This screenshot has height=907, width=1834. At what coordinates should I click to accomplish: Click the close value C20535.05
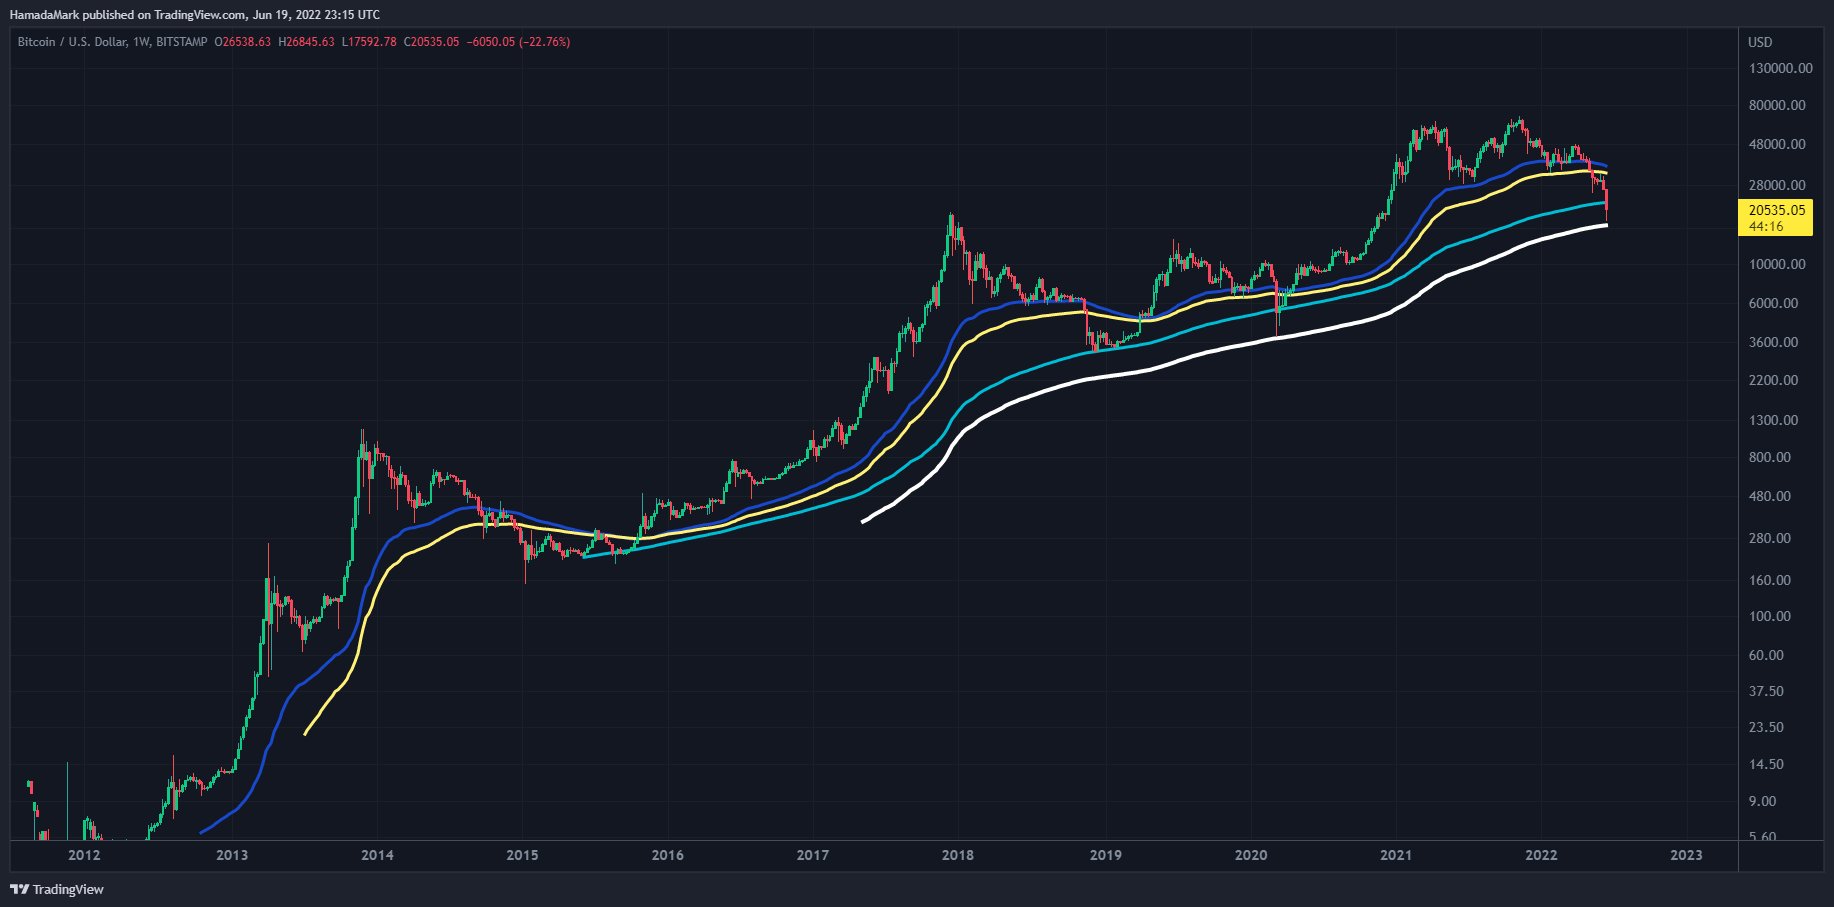[431, 42]
